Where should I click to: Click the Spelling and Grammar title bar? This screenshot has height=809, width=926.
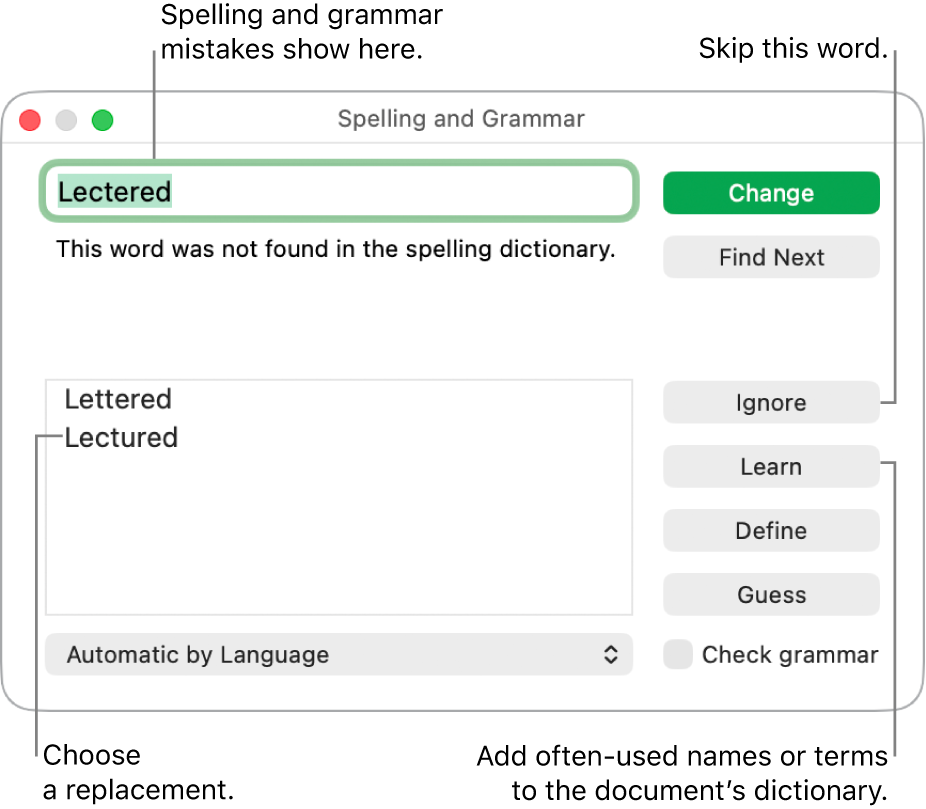[x=461, y=118]
